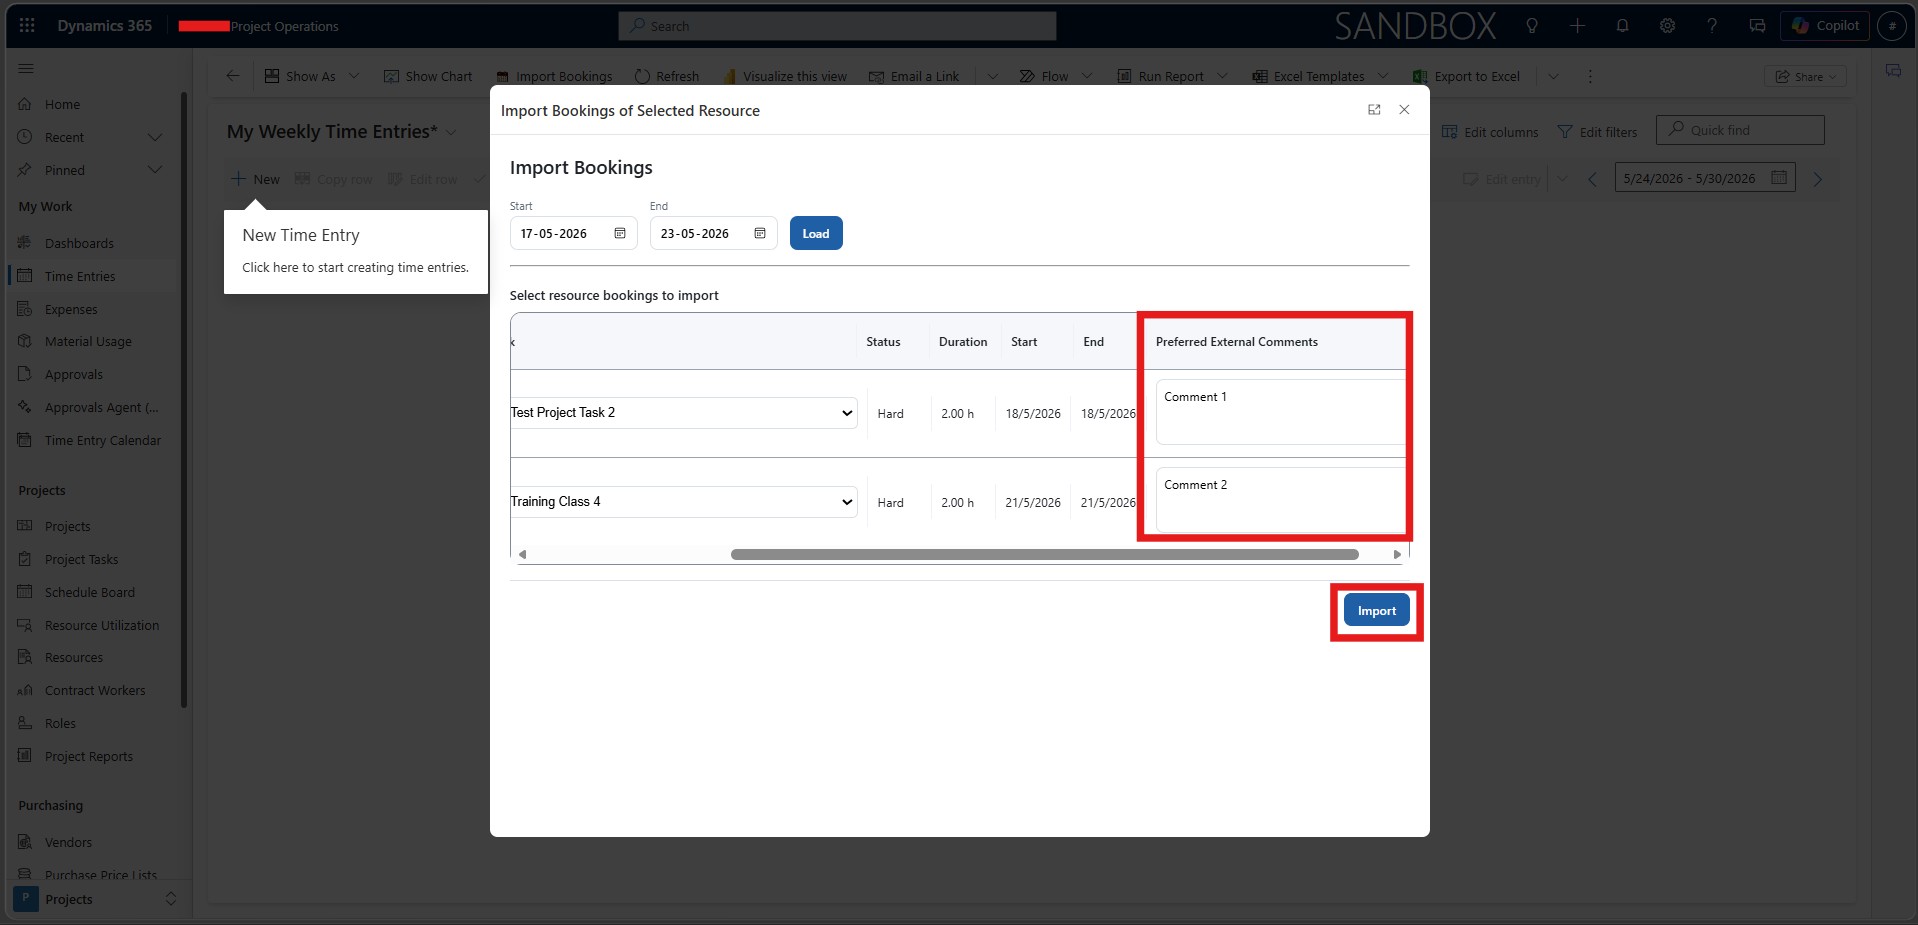
Task: Click Export to Excel command
Action: pyautogui.click(x=1466, y=77)
